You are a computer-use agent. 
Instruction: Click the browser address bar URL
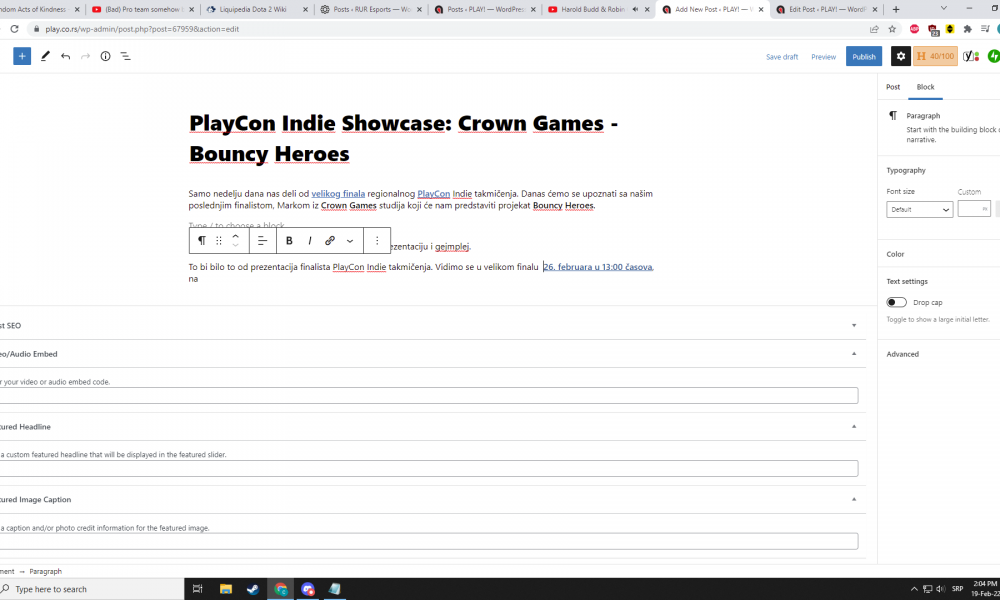point(142,29)
